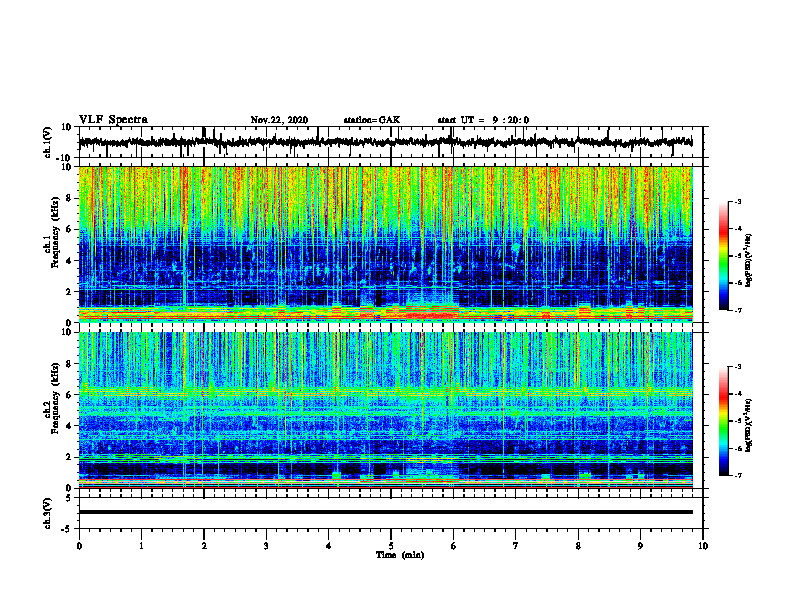The height and width of the screenshot is (612, 792).
Task: Click time axis tick label "9"
Action: [640, 546]
